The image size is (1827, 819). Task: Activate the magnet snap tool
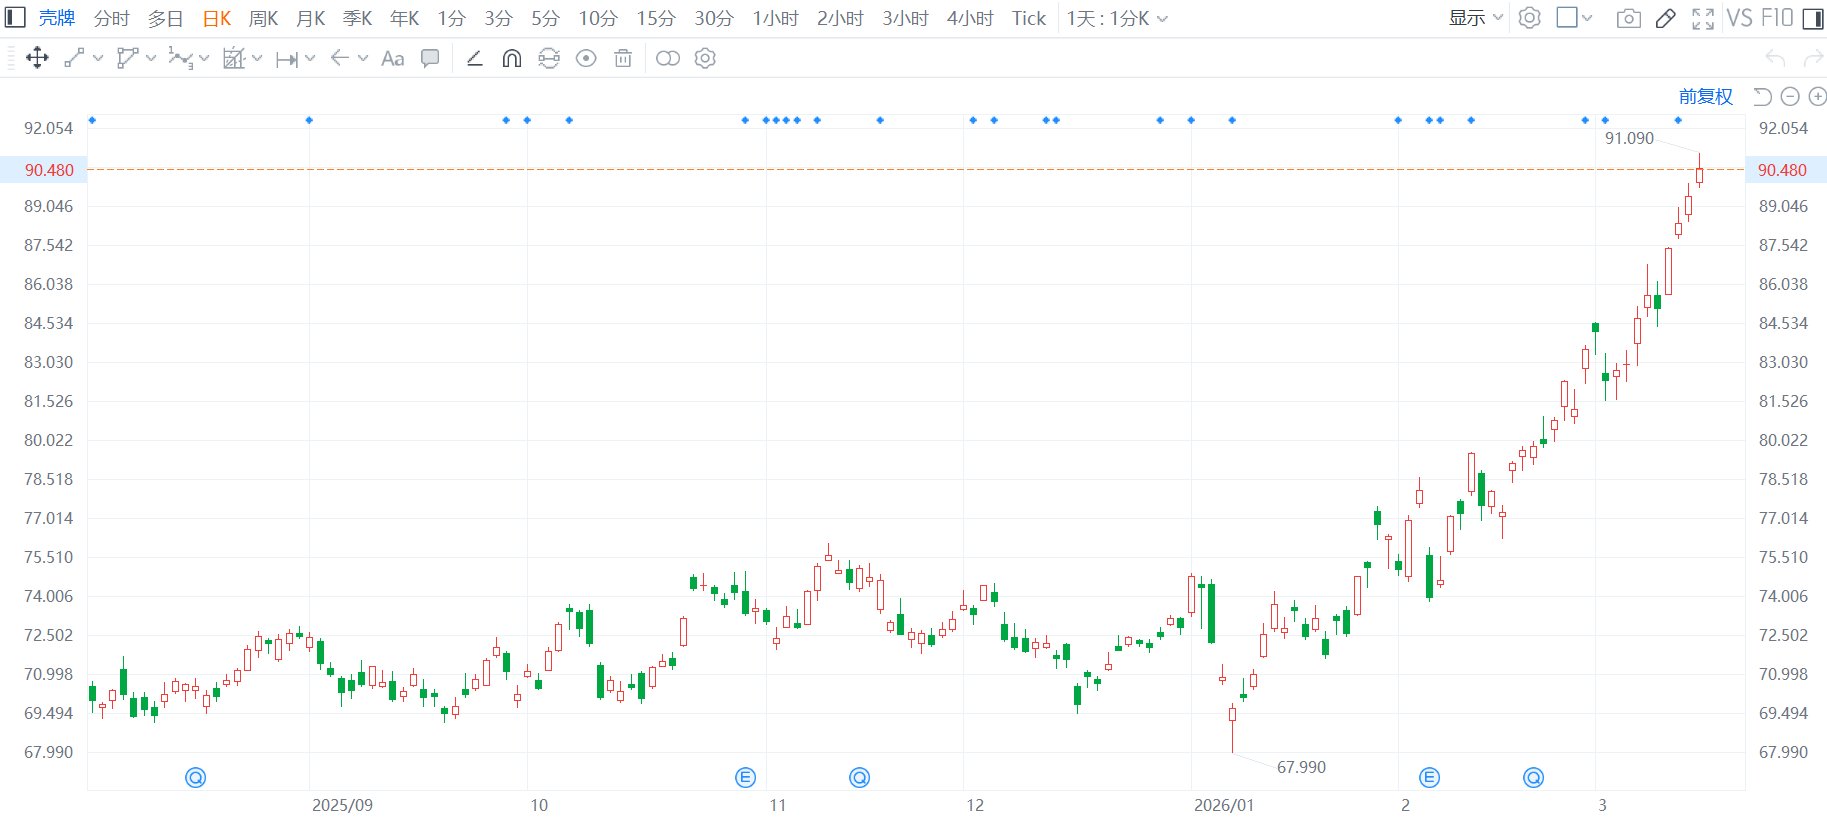click(x=511, y=58)
